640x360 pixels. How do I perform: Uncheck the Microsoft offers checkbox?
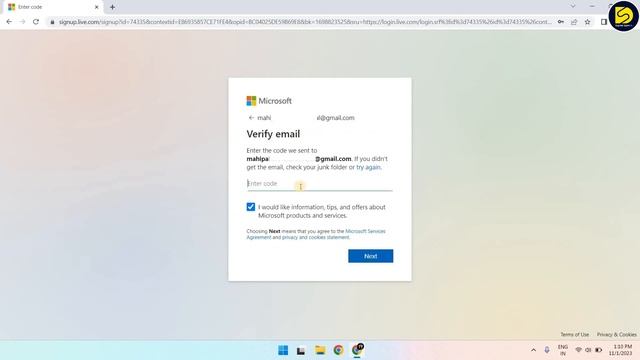click(251, 207)
